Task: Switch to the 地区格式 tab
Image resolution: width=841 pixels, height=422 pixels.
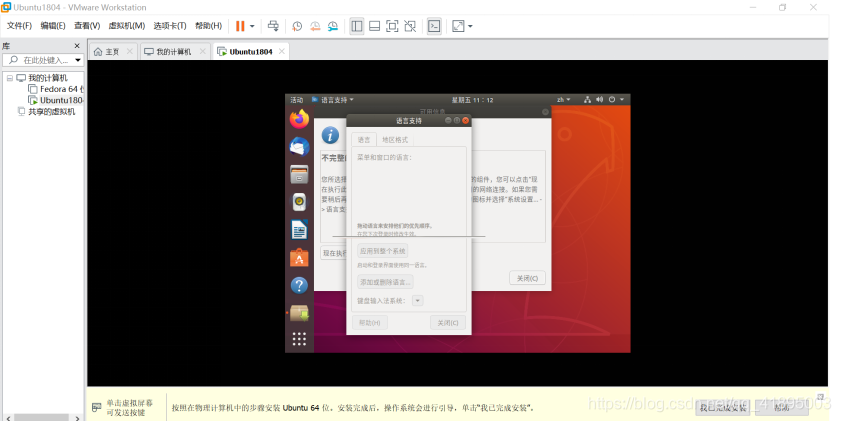Action: (395, 139)
